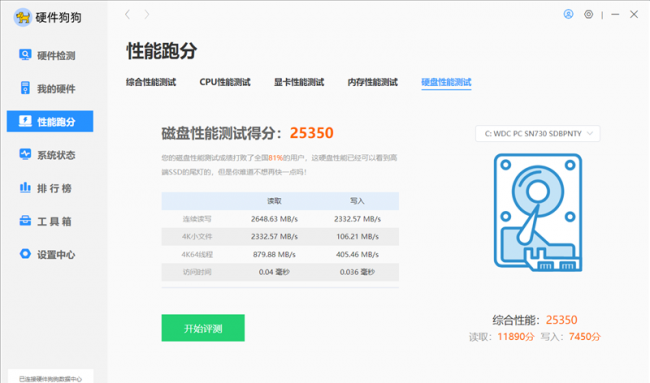Click the 硬件检测 magnifier monitor icon
Image resolution: width=650 pixels, height=383 pixels.
coord(25,55)
